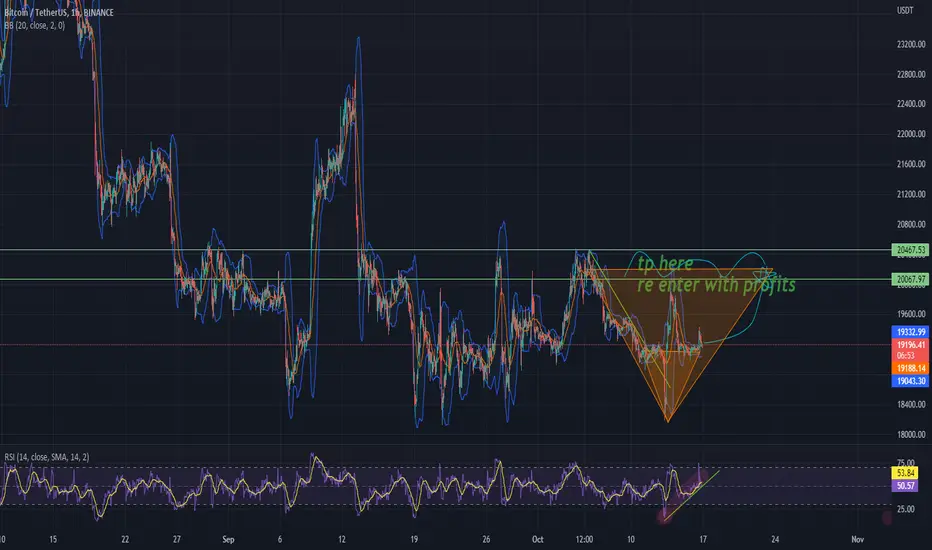
Task: Click the USDT currency label on the price axis
Action: tap(905, 10)
